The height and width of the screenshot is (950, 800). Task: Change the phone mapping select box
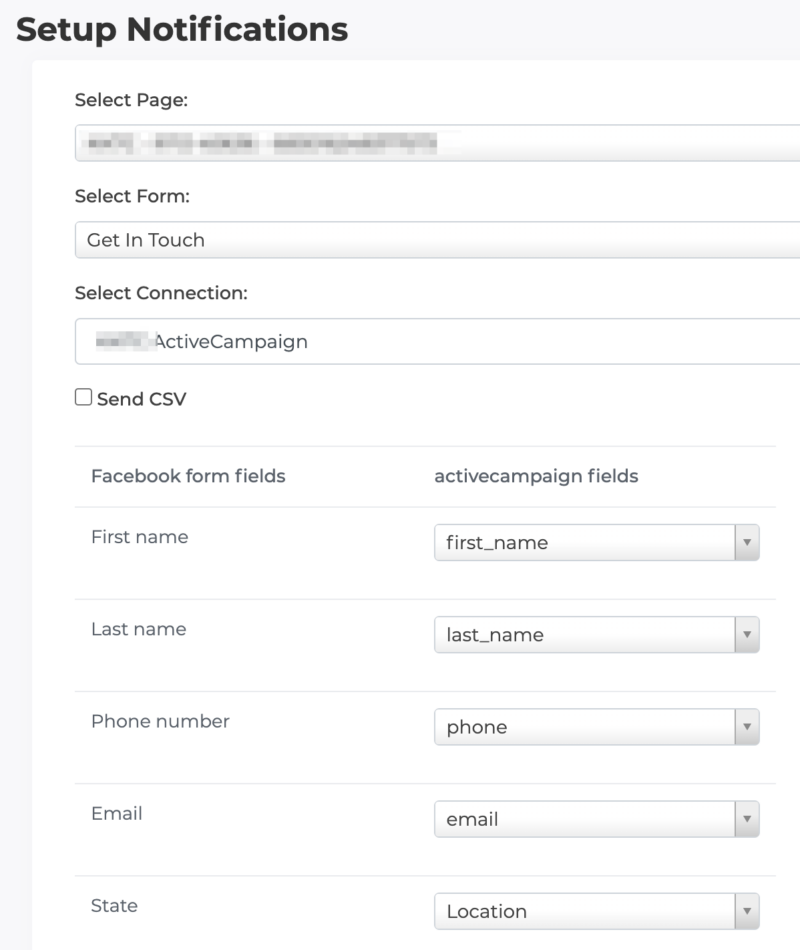pyautogui.click(x=585, y=727)
